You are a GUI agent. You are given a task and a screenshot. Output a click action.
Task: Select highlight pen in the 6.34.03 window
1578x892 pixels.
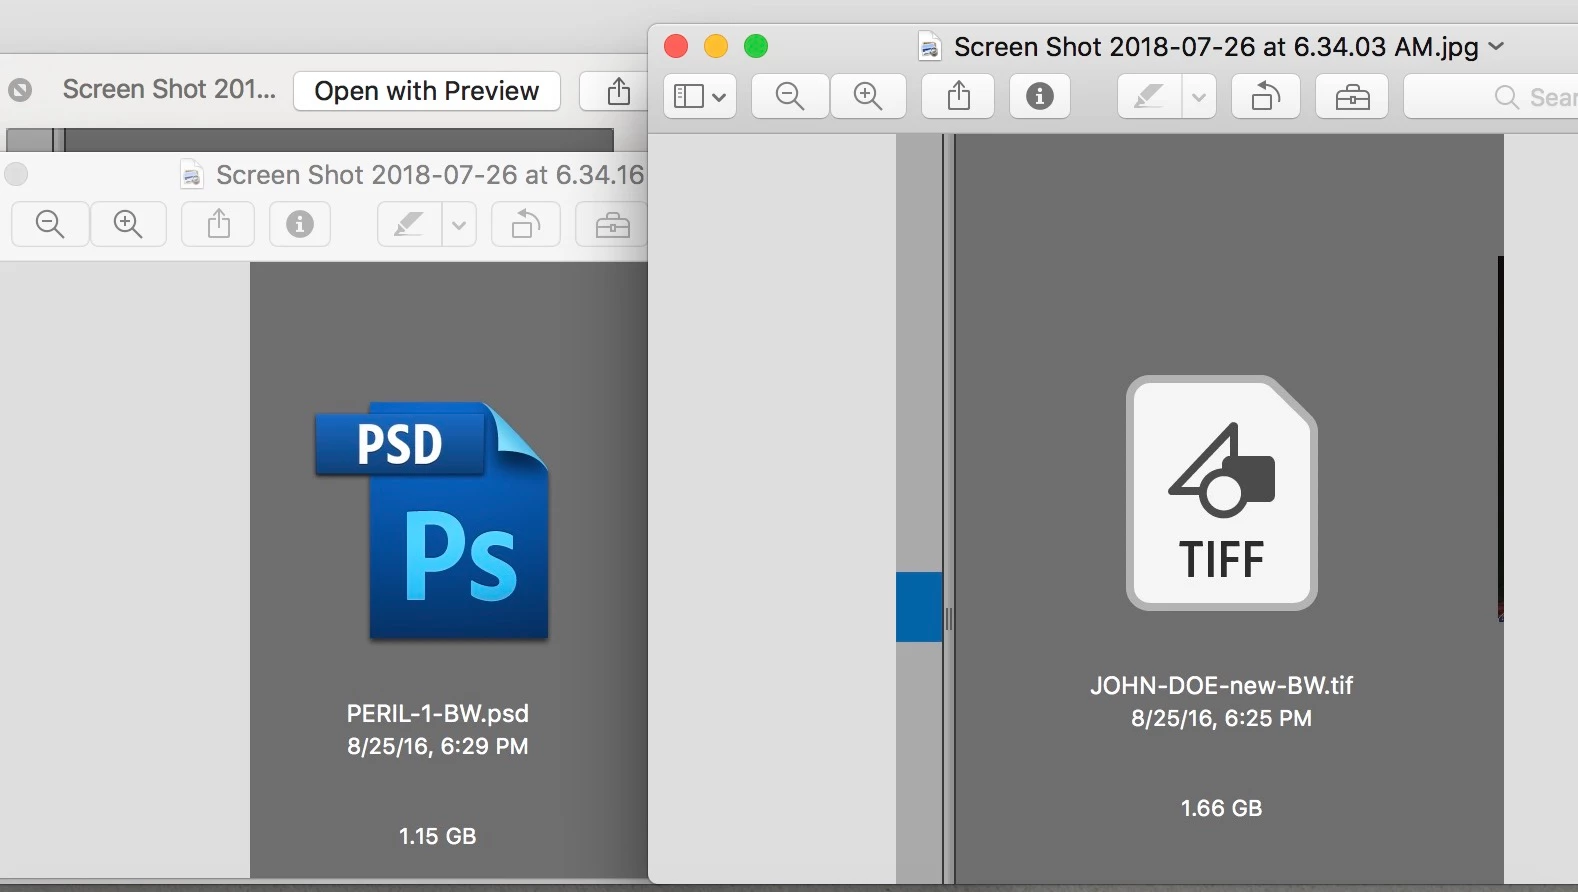[1149, 97]
